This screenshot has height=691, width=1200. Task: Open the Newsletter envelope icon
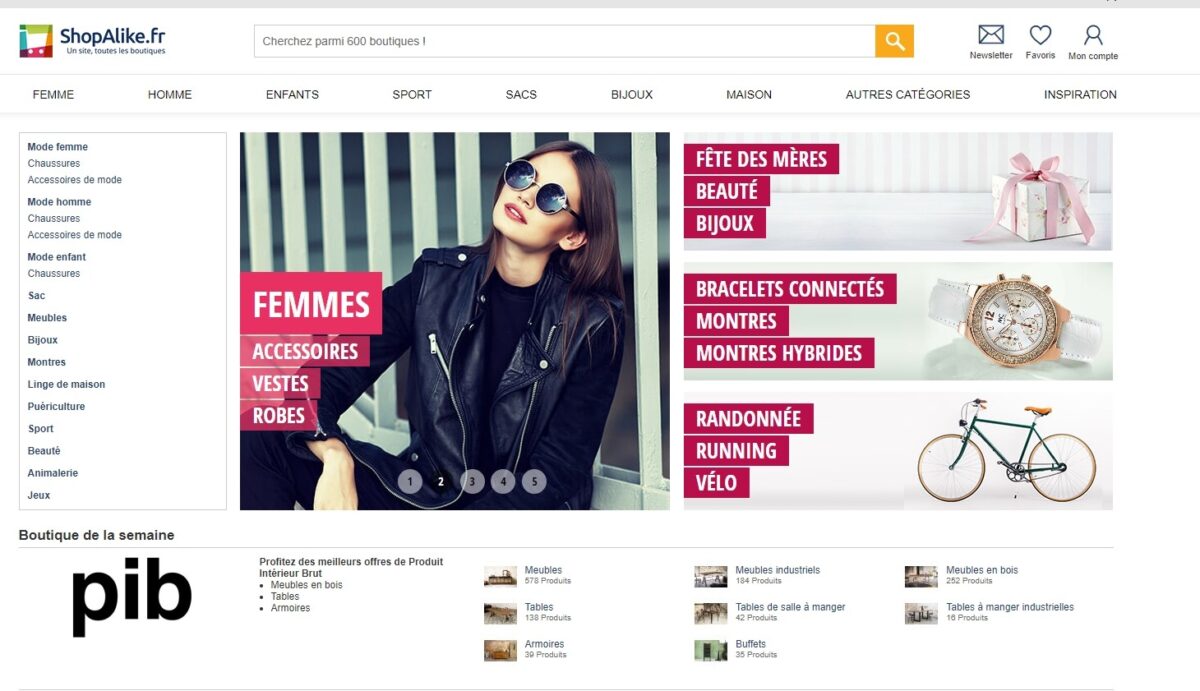(990, 35)
